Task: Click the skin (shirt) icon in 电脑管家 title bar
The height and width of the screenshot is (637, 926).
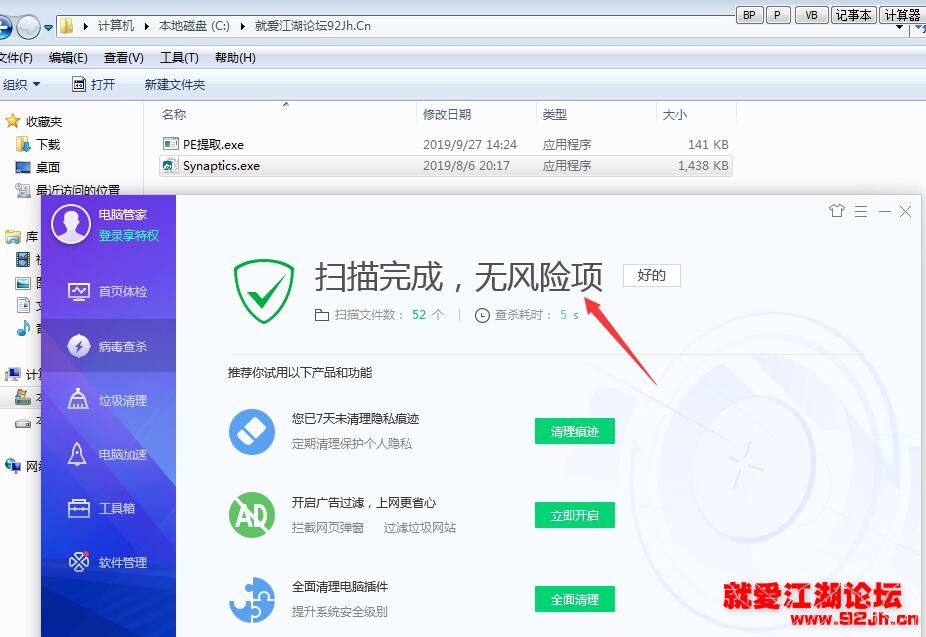Action: tap(836, 211)
